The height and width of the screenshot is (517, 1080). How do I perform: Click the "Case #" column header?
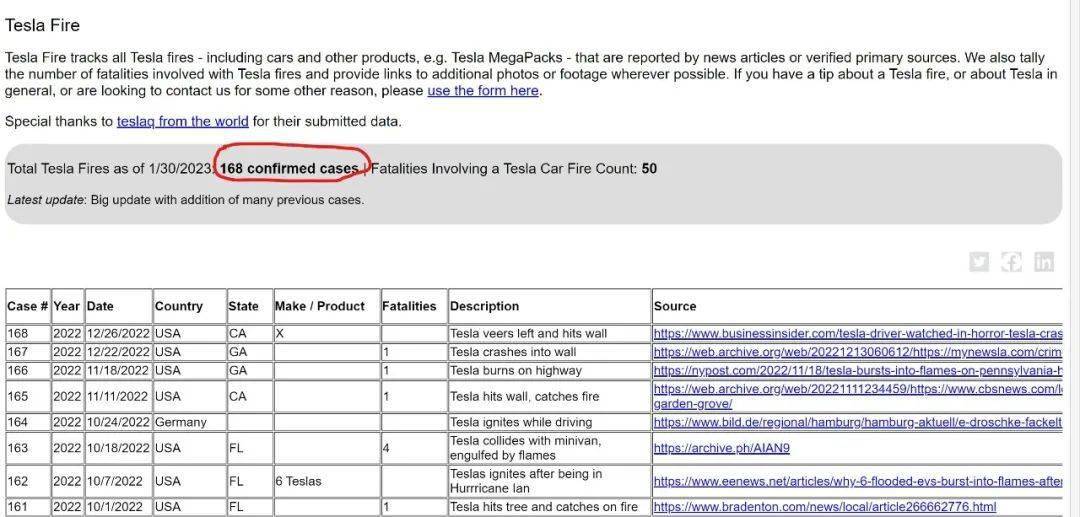[x=28, y=306]
